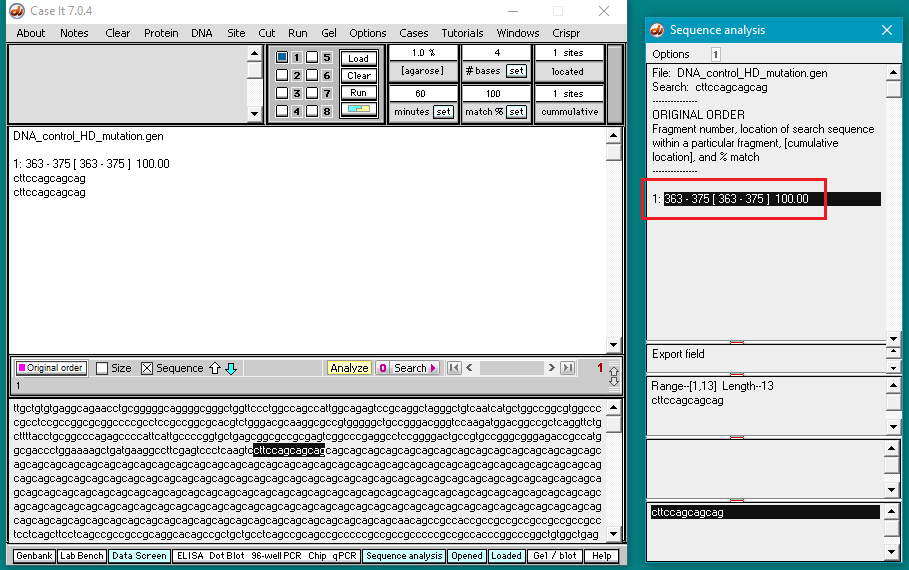The image size is (909, 570).
Task: Click the vertical resize arrows icon
Action: (x=613, y=376)
